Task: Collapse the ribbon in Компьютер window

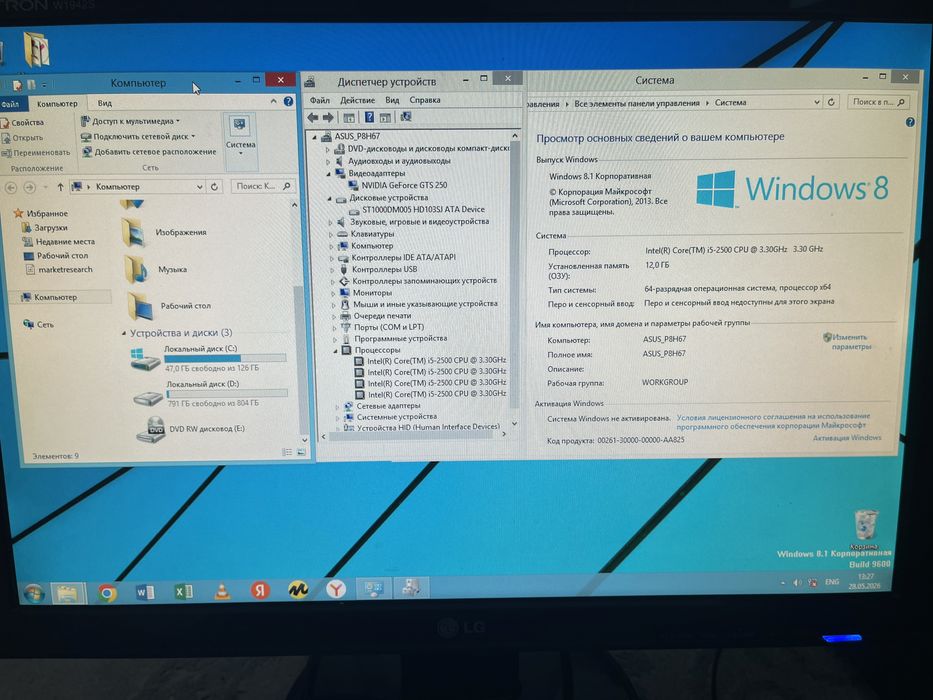Action: click(x=274, y=101)
